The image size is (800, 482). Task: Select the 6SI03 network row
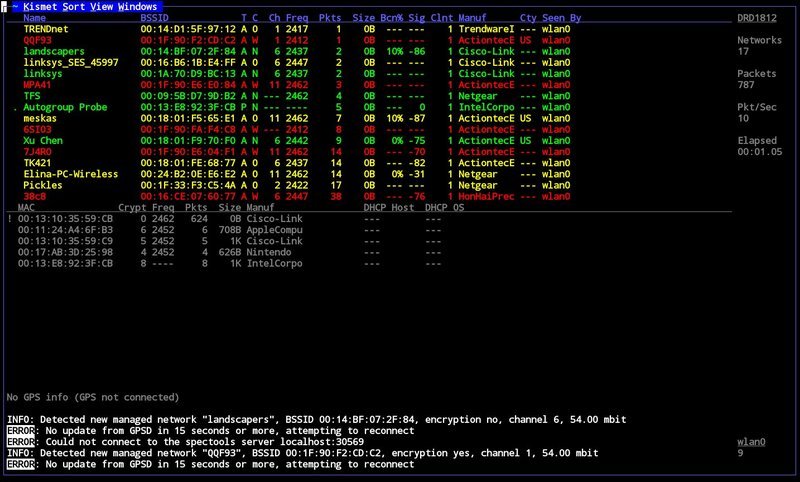click(297, 130)
